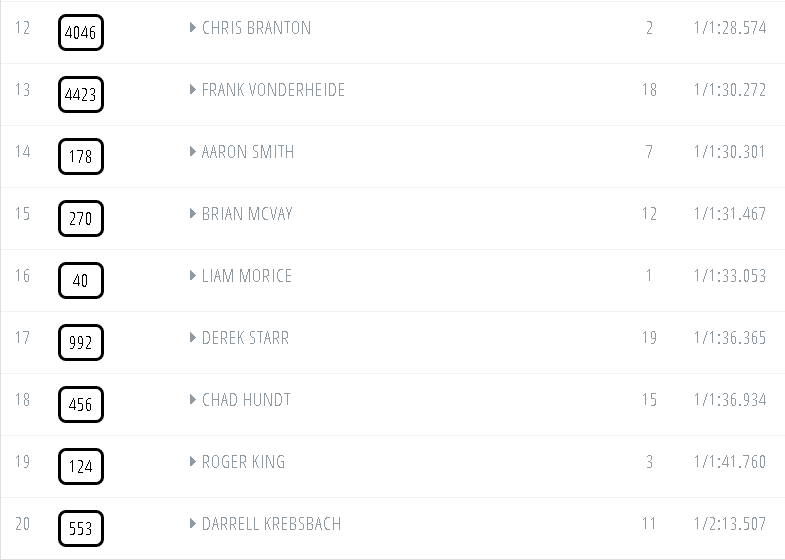Expand the Roger King row arrow
This screenshot has height=560, width=785.
coord(193,462)
